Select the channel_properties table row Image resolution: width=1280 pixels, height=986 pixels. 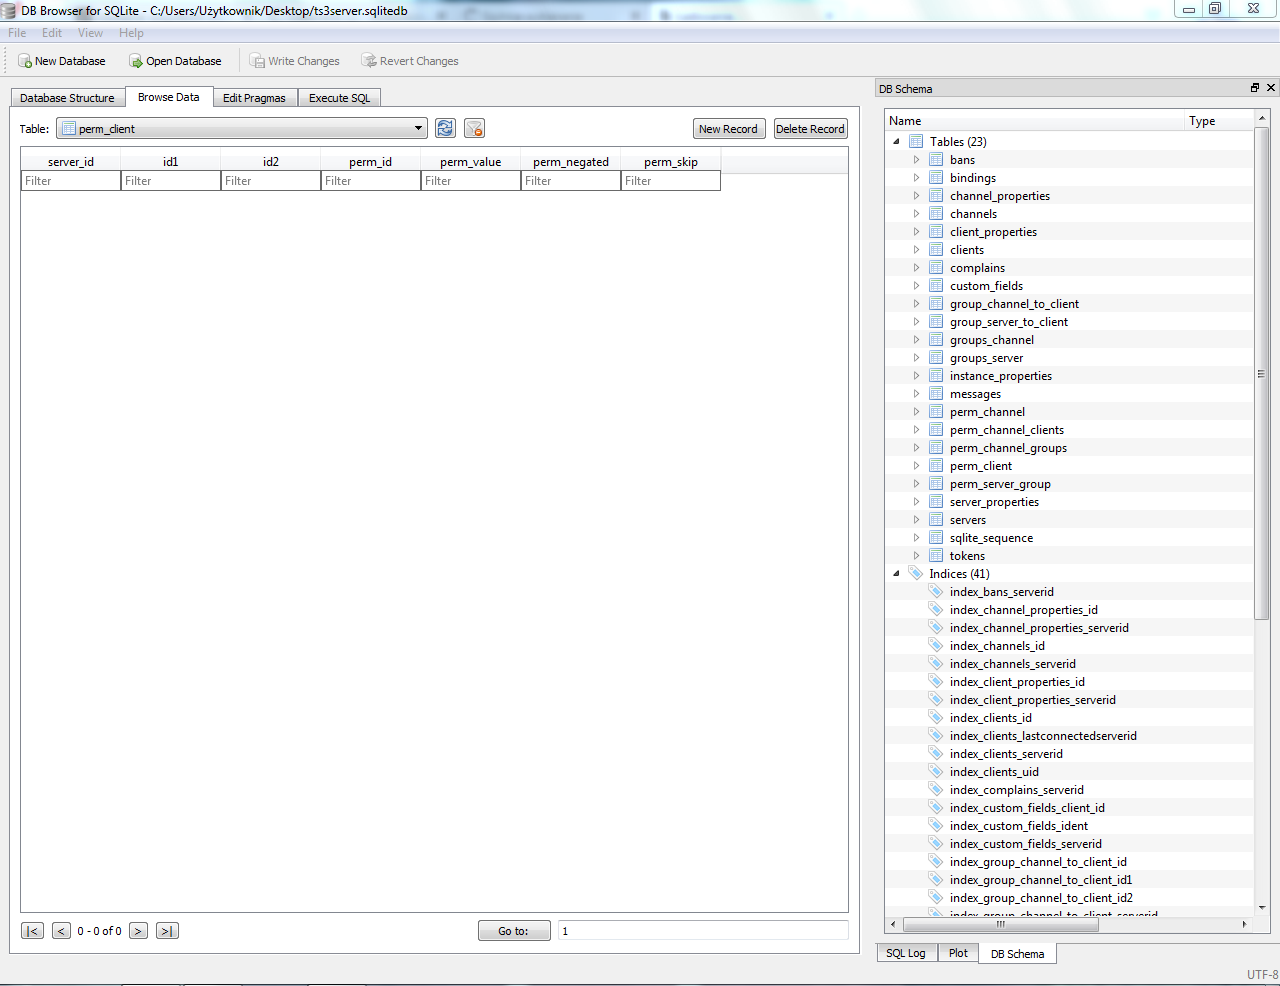[x=1000, y=195]
